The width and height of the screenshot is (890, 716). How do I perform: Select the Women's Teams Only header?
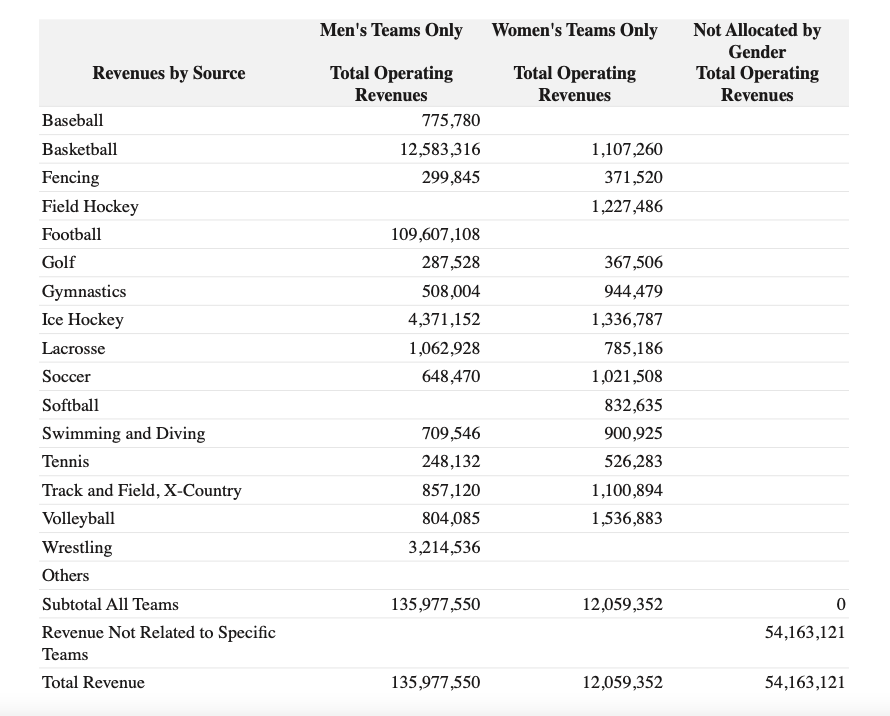[x=574, y=30]
